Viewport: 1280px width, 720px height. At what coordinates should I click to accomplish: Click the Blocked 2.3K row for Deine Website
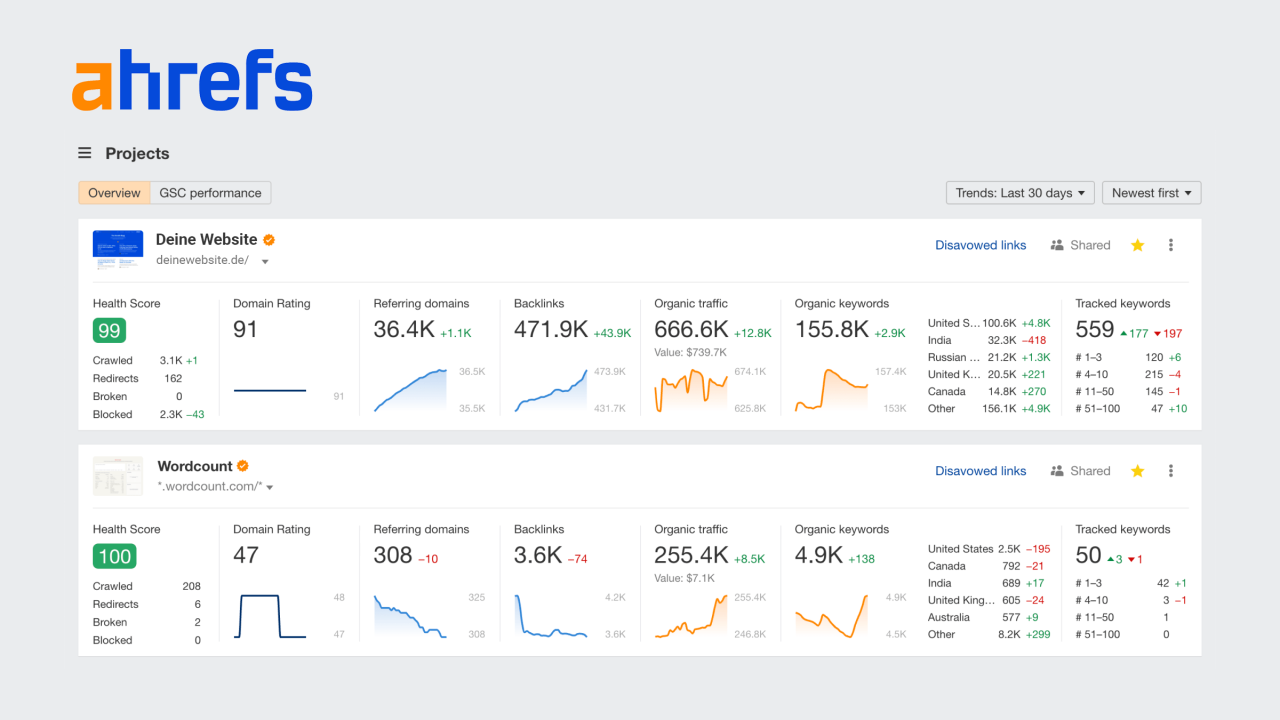click(148, 414)
